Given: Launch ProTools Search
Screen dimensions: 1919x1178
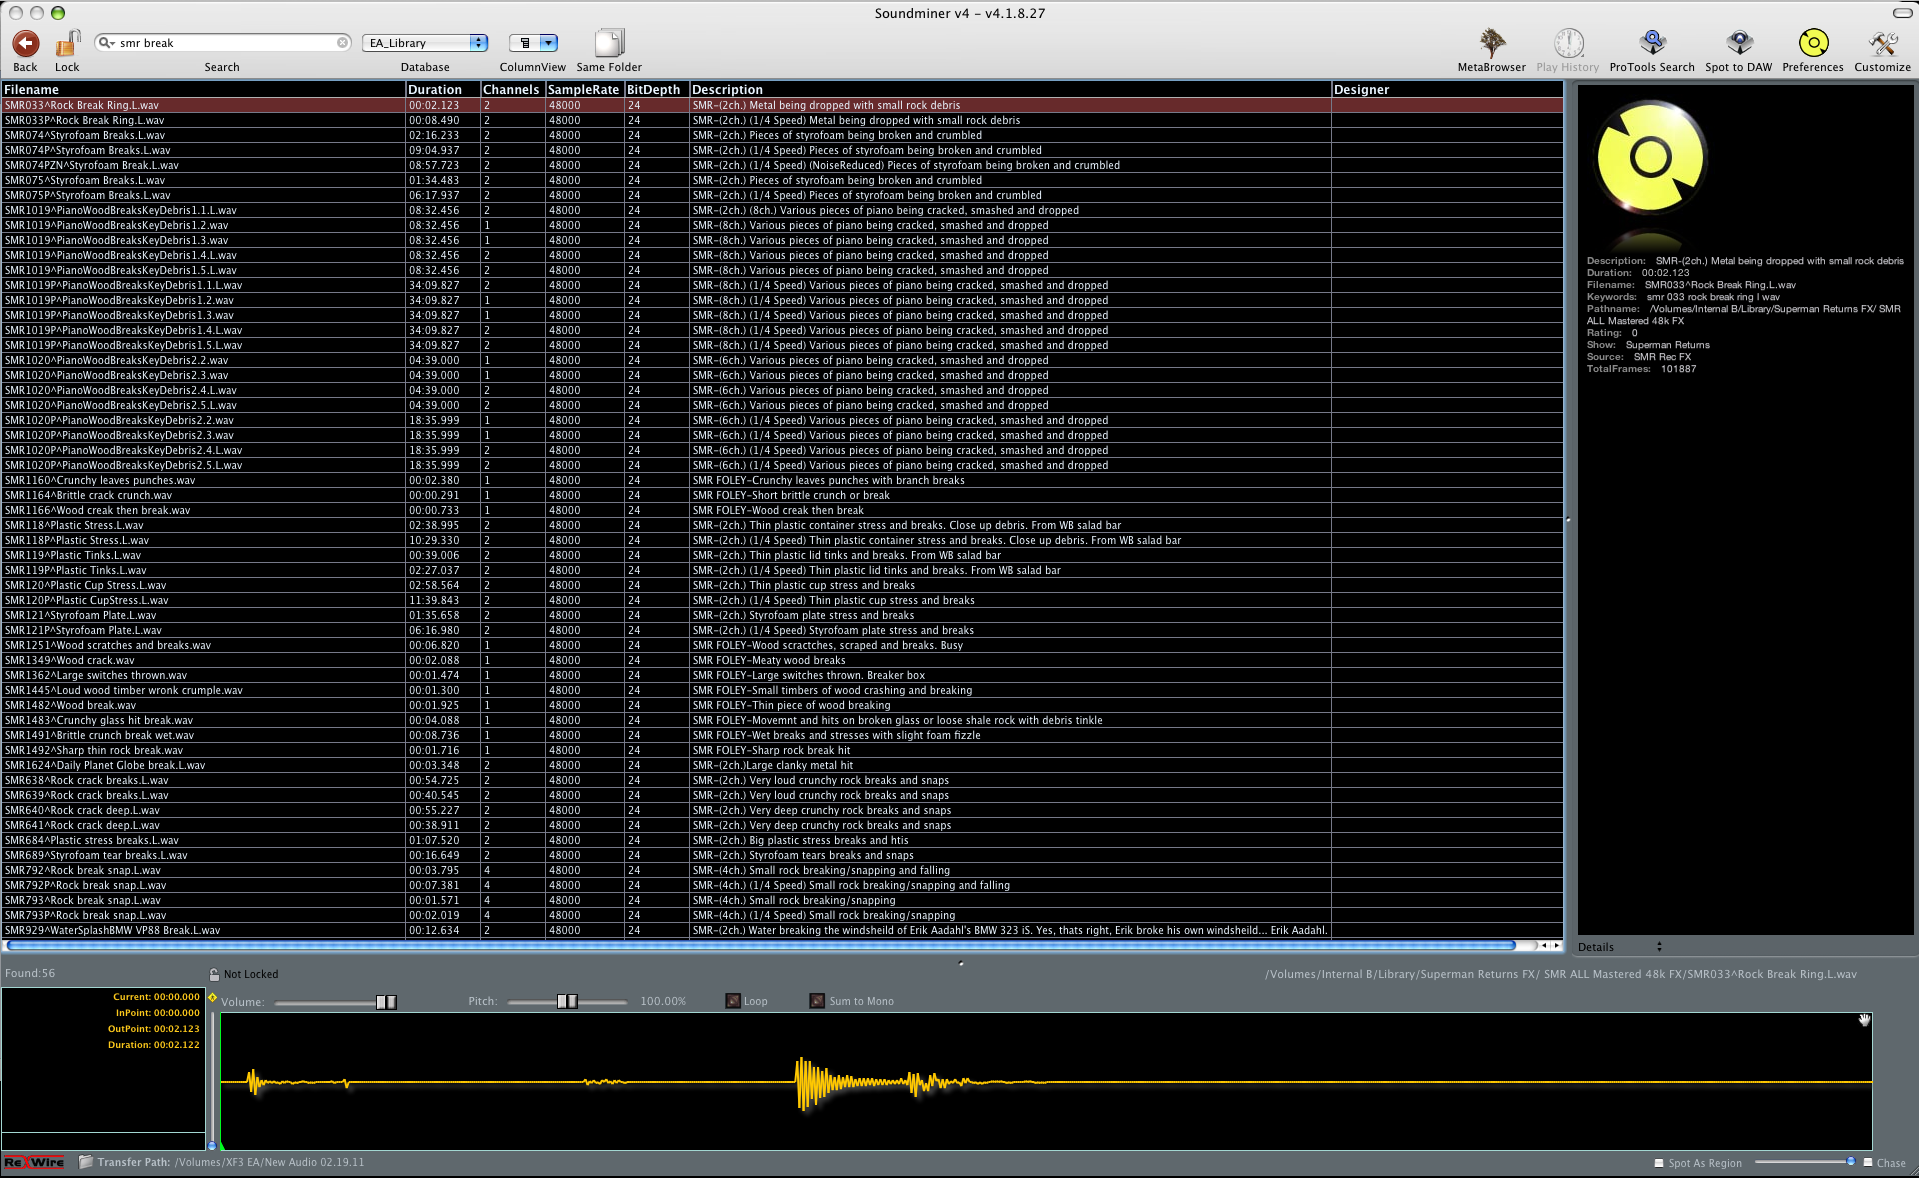Looking at the screenshot, I should click(1652, 43).
